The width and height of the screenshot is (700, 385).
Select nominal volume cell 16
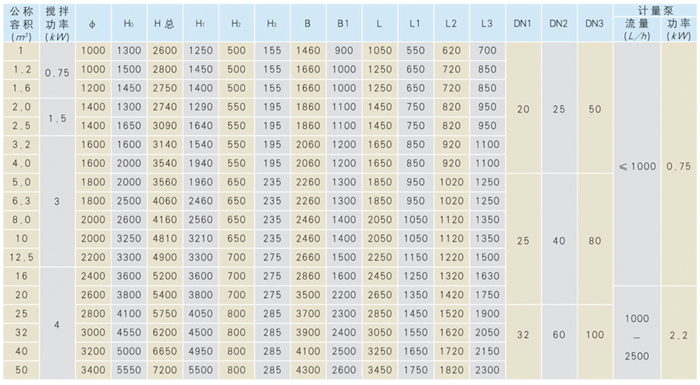[21, 276]
